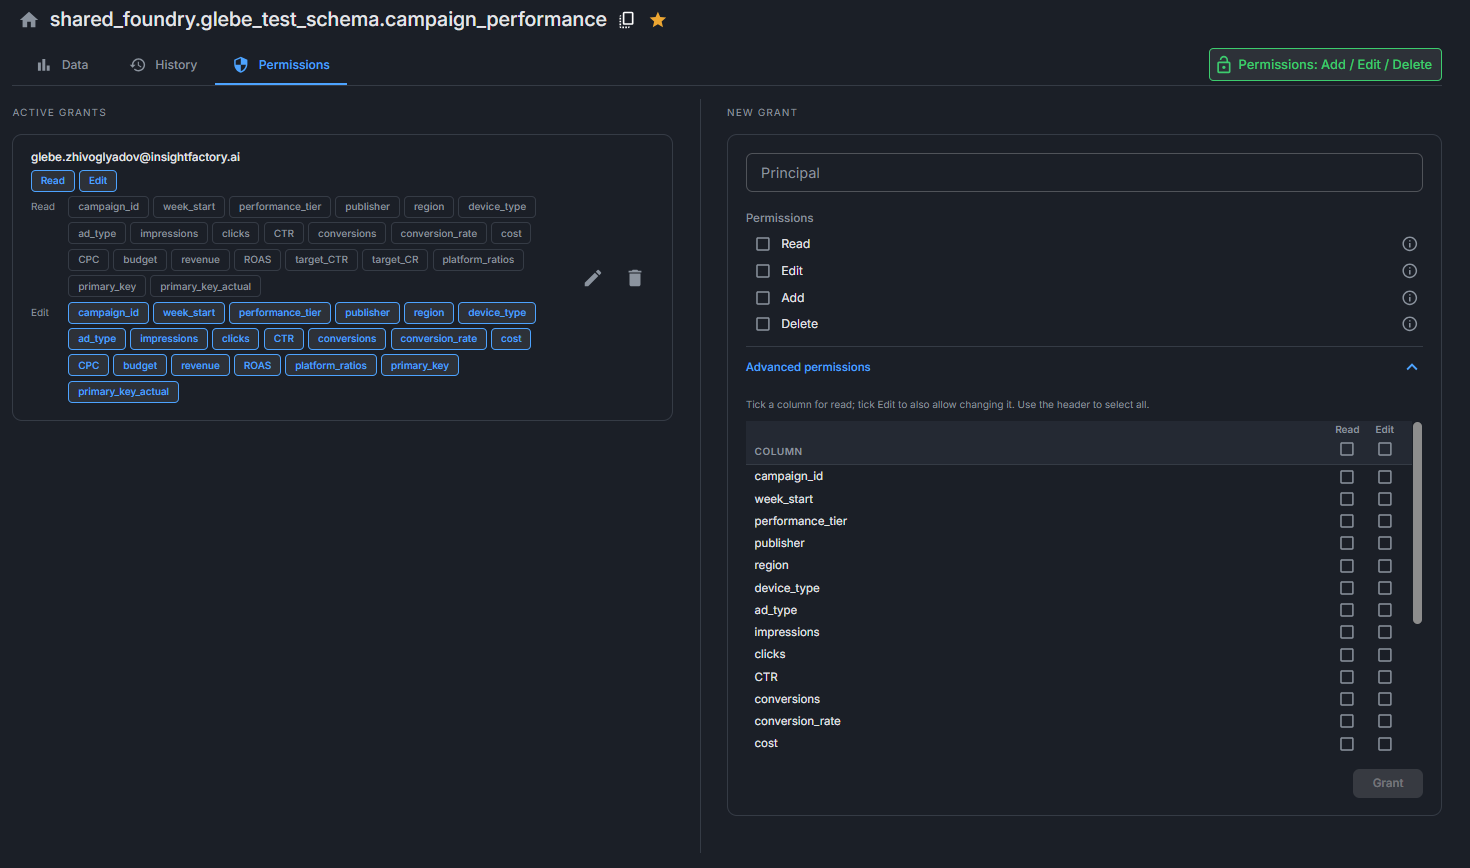1470x868 pixels.
Task: Open the Data tab
Action: pyautogui.click(x=63, y=65)
